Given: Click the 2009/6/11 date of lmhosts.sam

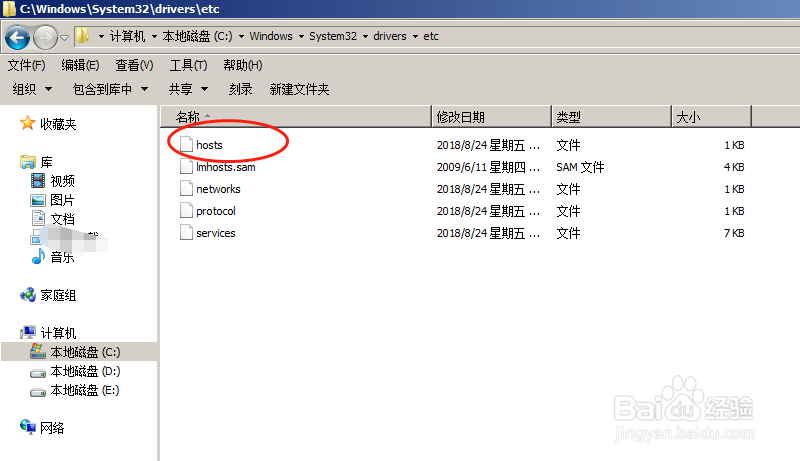Looking at the screenshot, I should 488,167.
